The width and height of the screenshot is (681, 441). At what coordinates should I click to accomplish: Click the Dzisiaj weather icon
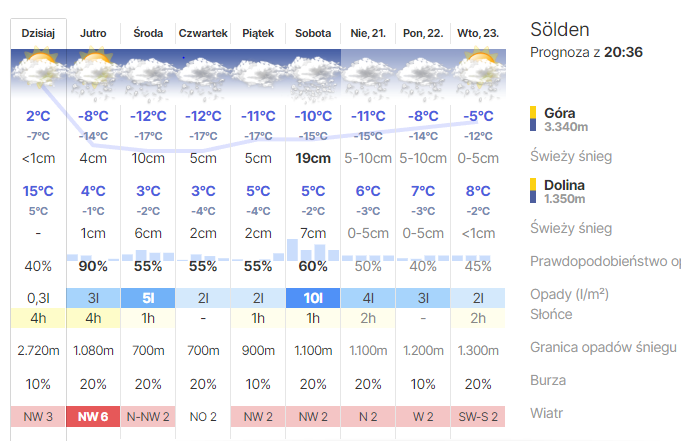tap(39, 72)
